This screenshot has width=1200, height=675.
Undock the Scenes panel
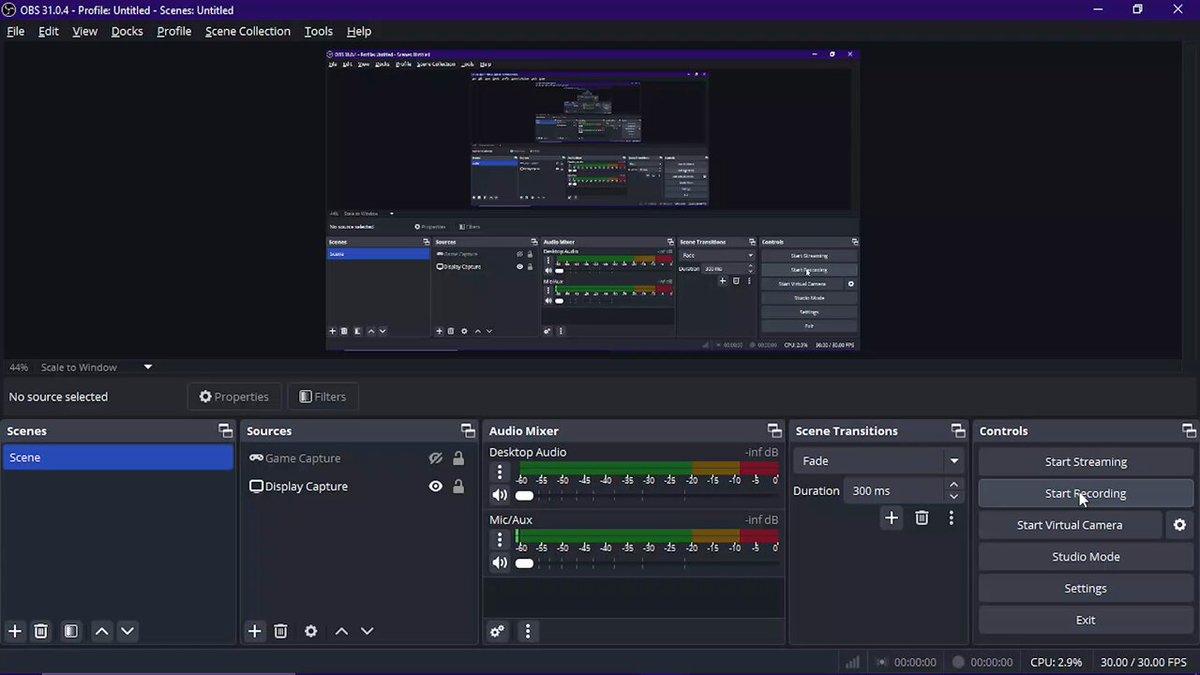click(x=225, y=431)
